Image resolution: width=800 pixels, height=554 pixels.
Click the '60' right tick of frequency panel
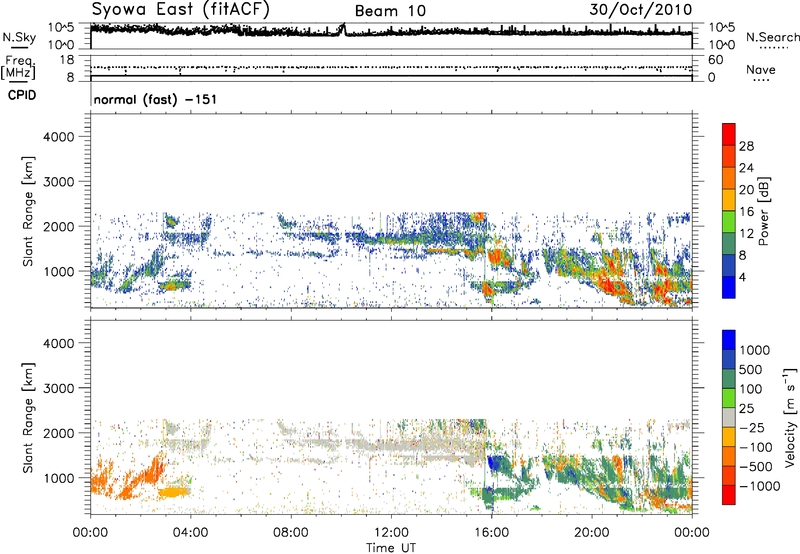click(716, 60)
